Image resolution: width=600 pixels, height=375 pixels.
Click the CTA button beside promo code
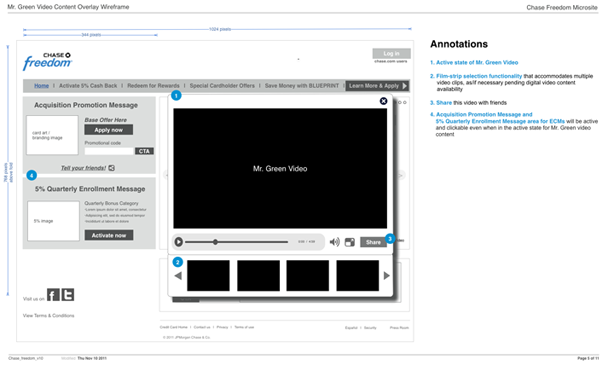point(144,151)
